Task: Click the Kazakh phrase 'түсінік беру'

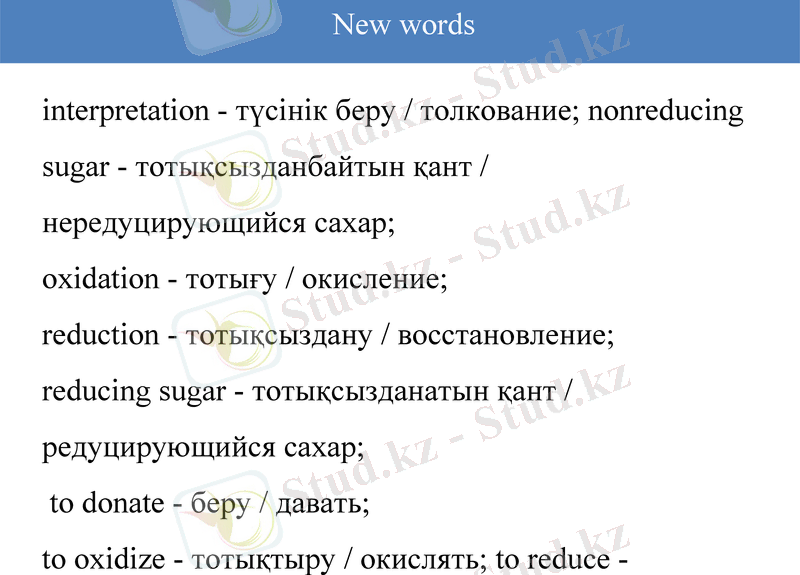Action: click(x=315, y=112)
